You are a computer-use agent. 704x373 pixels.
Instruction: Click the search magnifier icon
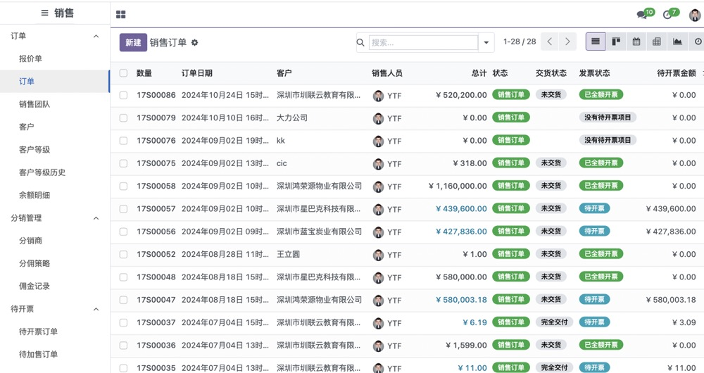coord(361,43)
